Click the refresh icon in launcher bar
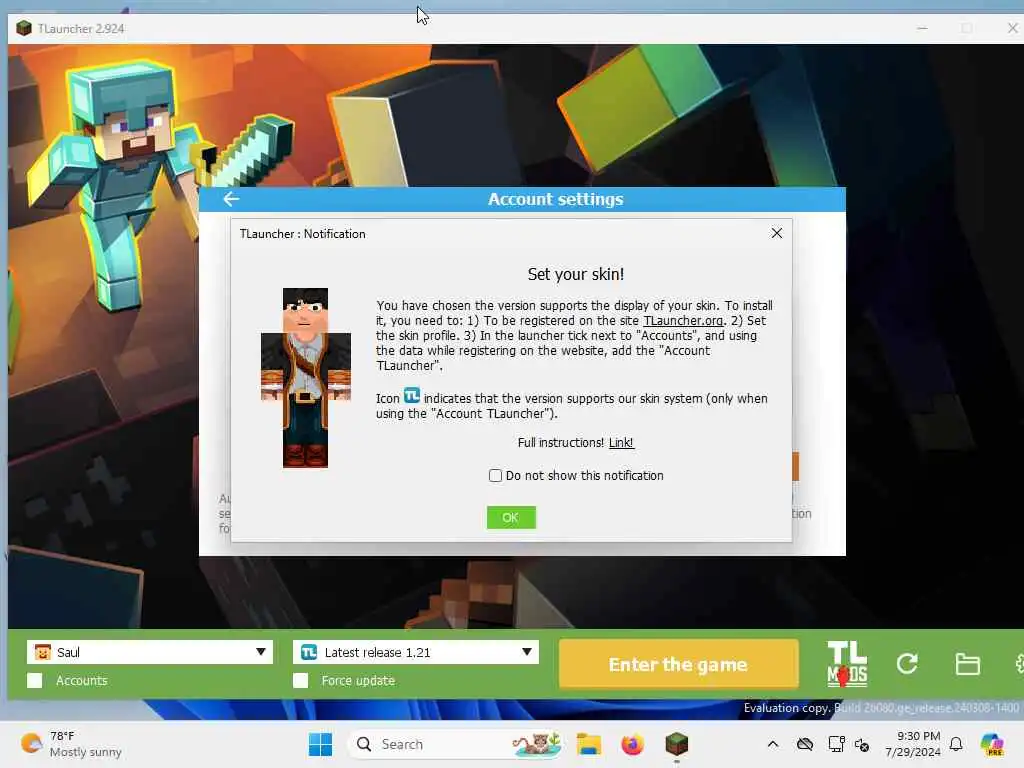 point(907,664)
